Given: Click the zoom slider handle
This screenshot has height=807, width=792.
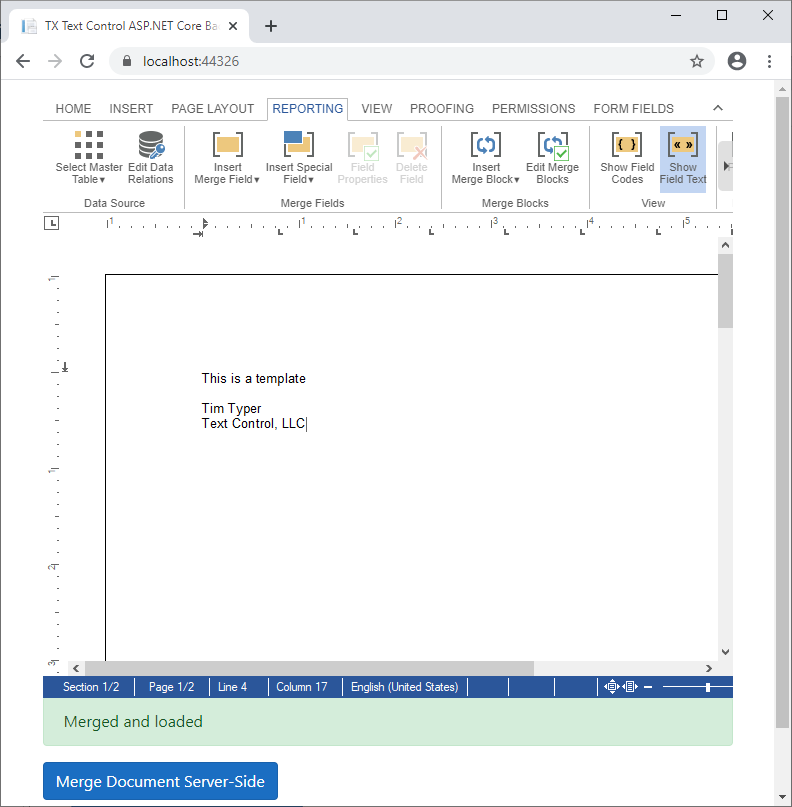Looking at the screenshot, I should 708,687.
